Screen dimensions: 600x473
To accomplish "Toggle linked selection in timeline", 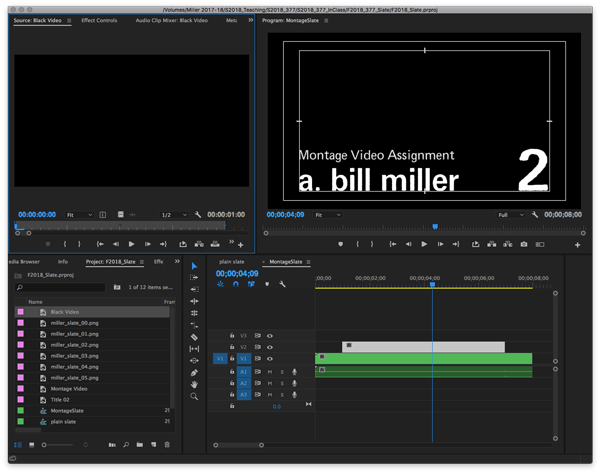I will coord(251,284).
